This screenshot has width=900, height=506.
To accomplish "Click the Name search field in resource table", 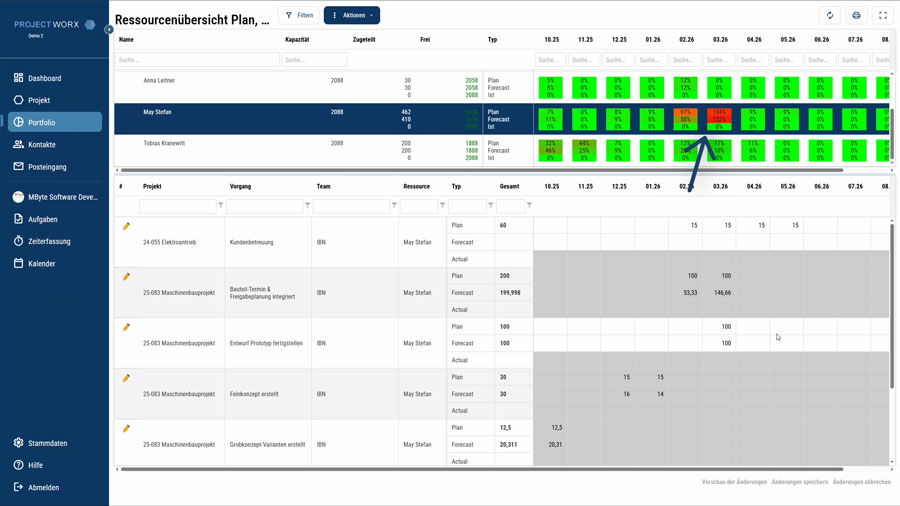I will pyautogui.click(x=197, y=60).
